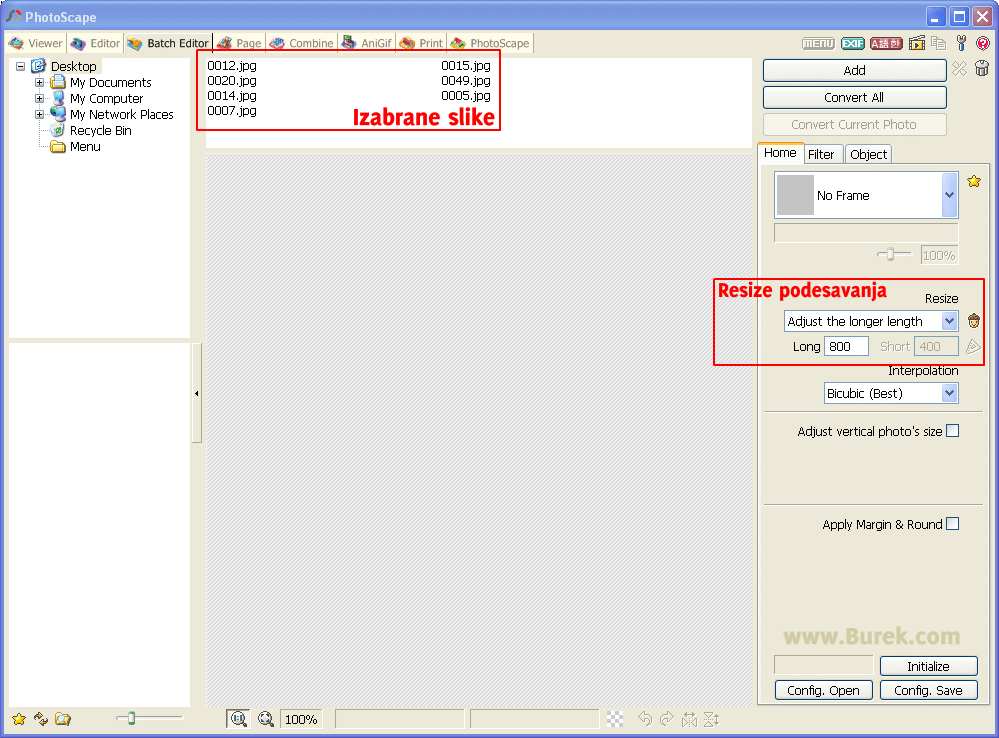Click the resize preset icon beside dropdown
This screenshot has width=999, height=738.
pos(974,321)
